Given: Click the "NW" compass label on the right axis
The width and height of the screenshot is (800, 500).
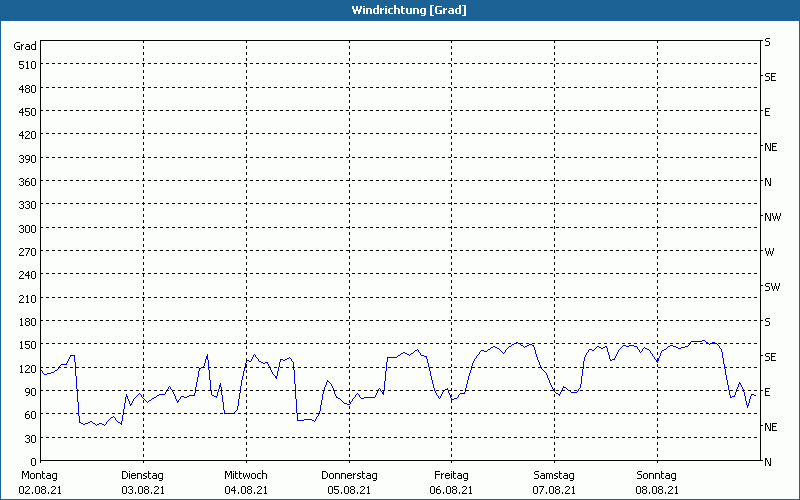Looking at the screenshot, I should tap(772, 217).
